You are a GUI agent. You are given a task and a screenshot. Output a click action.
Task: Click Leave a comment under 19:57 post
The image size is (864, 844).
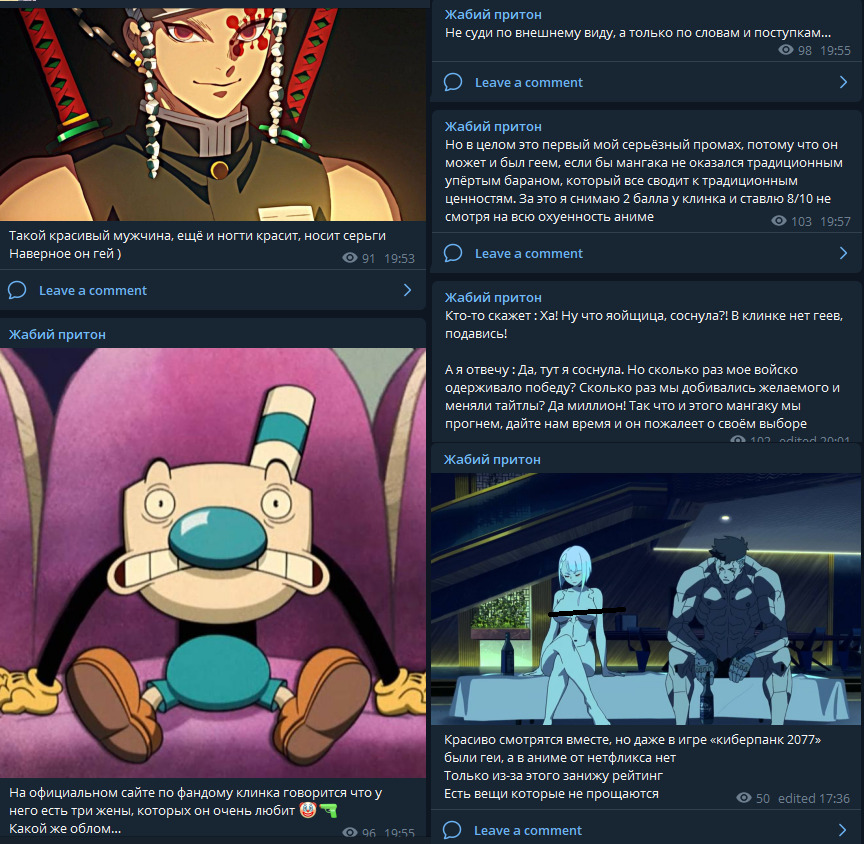tap(528, 253)
